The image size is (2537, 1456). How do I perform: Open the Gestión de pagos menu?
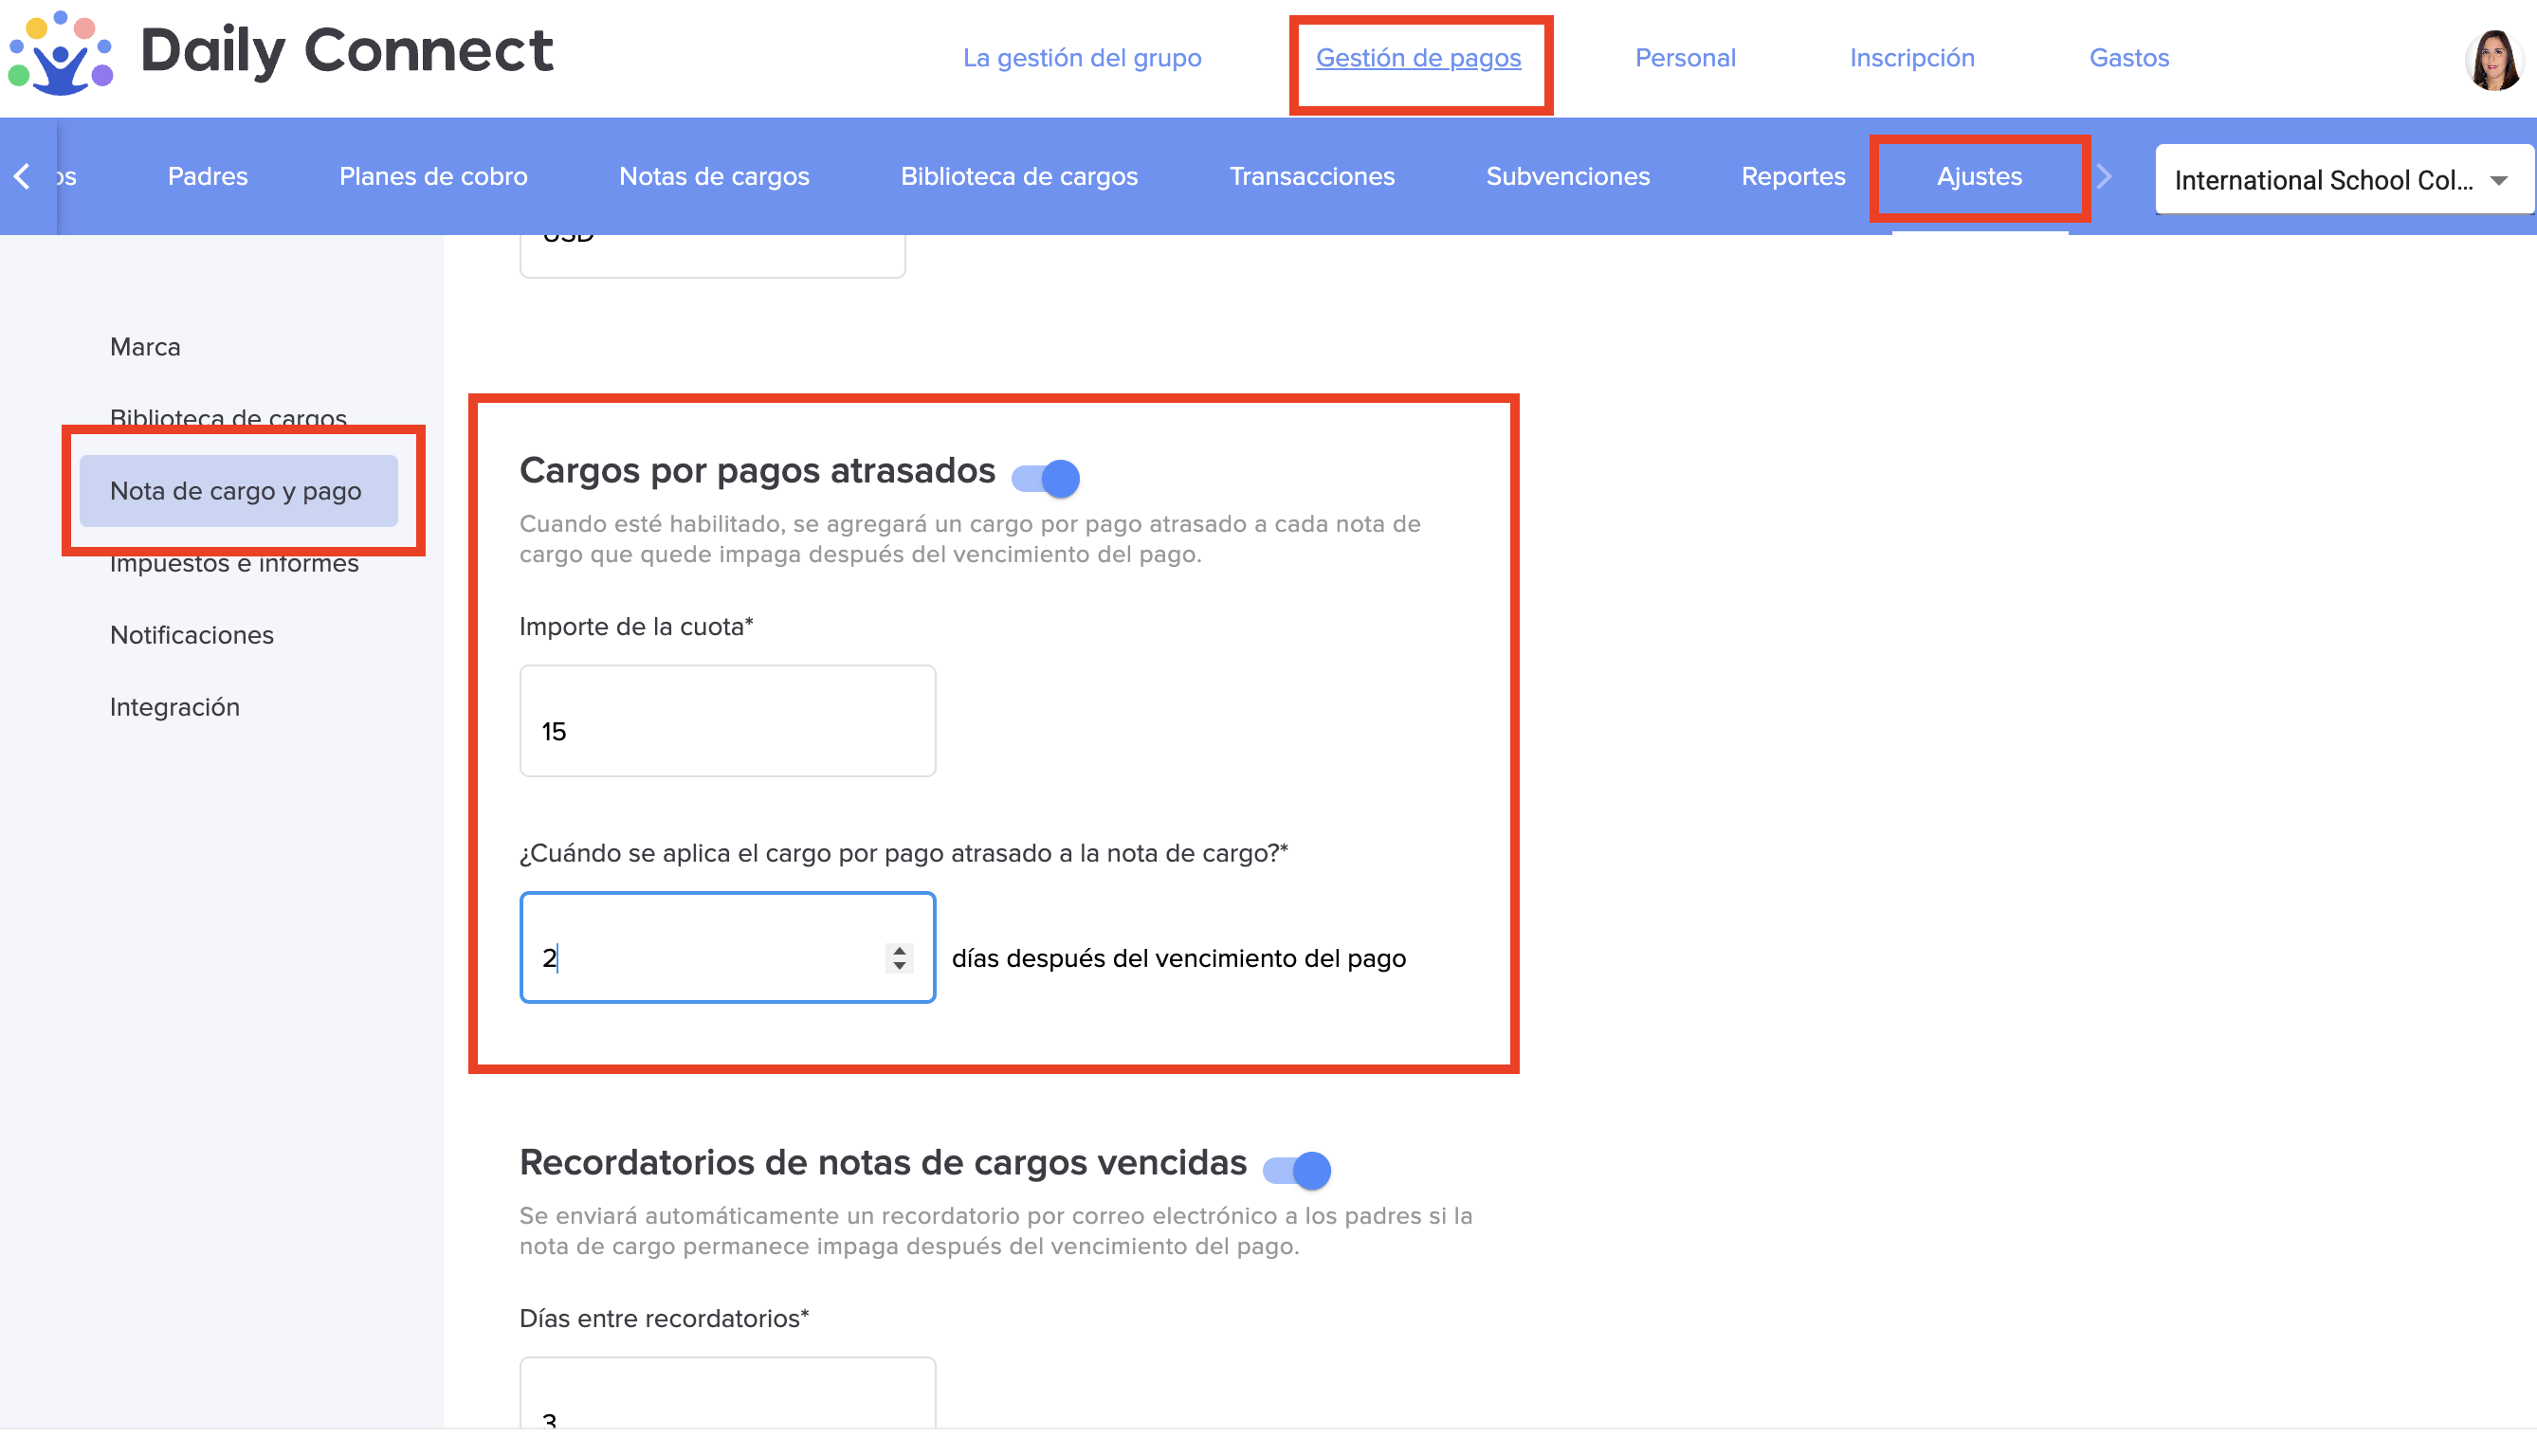click(1418, 58)
